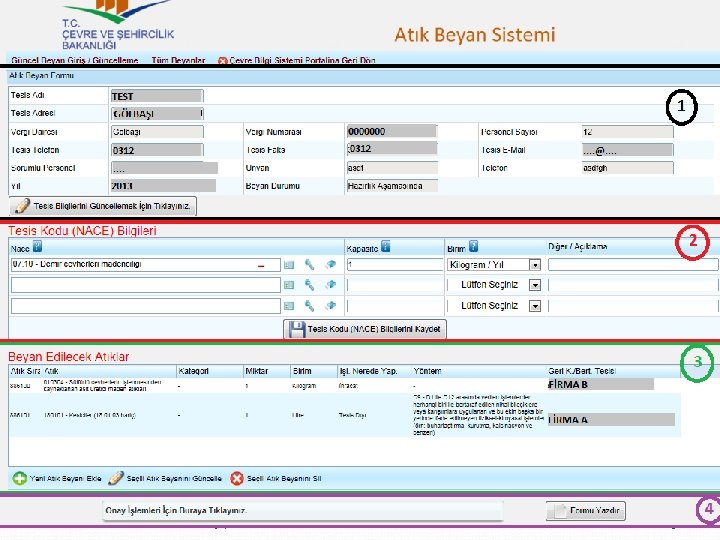
Task: Click magnifier search icon in second NACE row
Action: (x=309, y=285)
